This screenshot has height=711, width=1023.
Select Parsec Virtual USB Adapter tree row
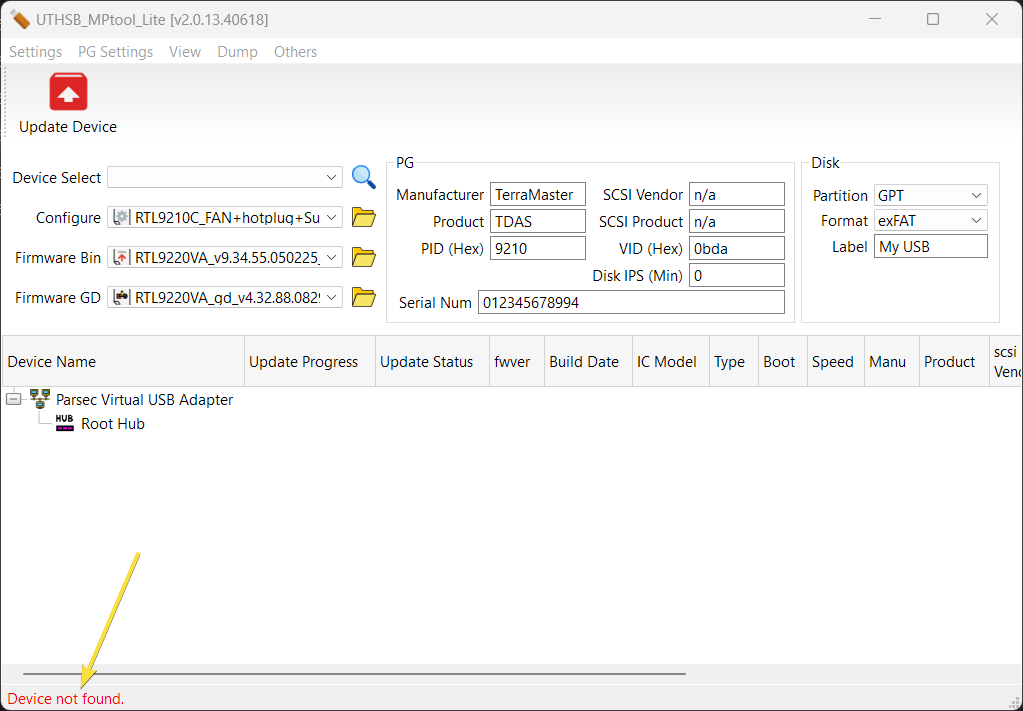(x=144, y=399)
